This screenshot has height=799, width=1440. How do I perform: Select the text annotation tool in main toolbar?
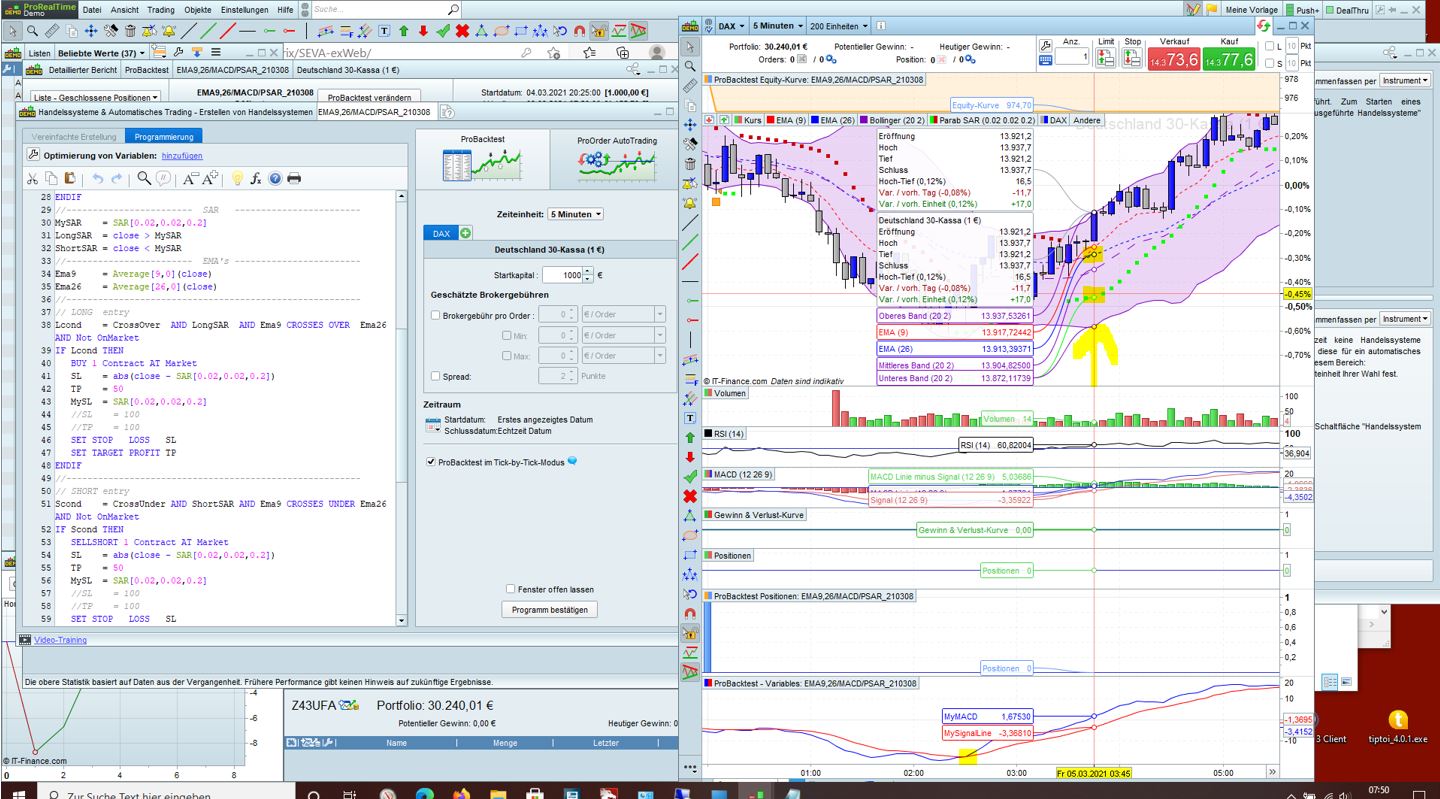385,31
